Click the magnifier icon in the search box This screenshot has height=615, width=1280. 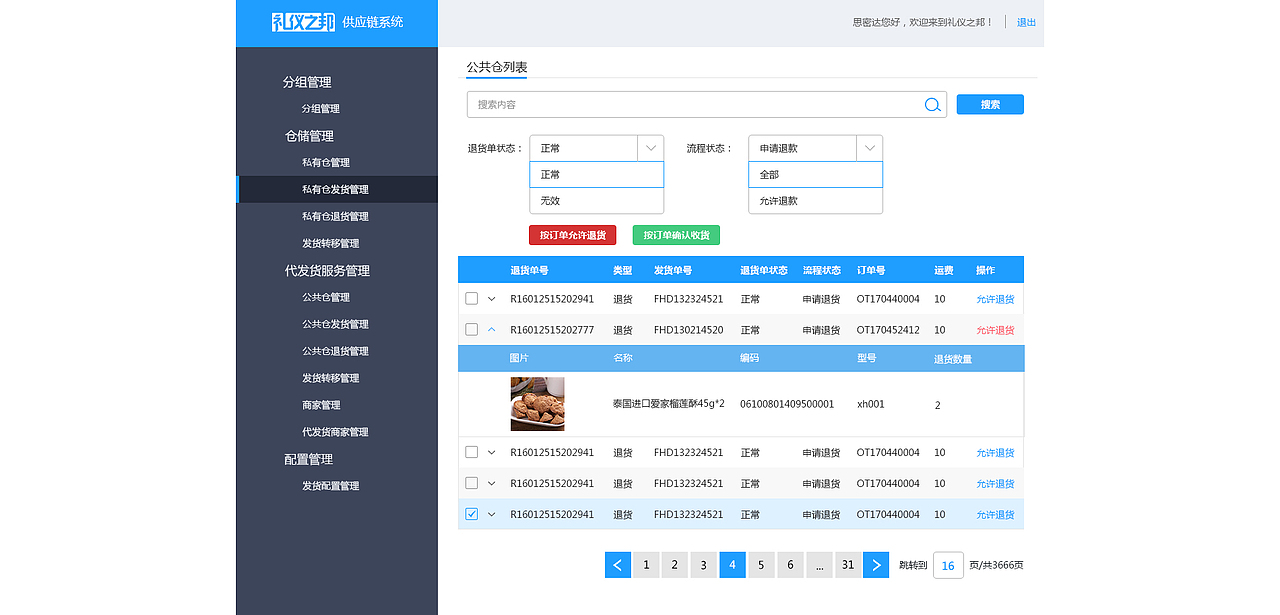(x=932, y=105)
